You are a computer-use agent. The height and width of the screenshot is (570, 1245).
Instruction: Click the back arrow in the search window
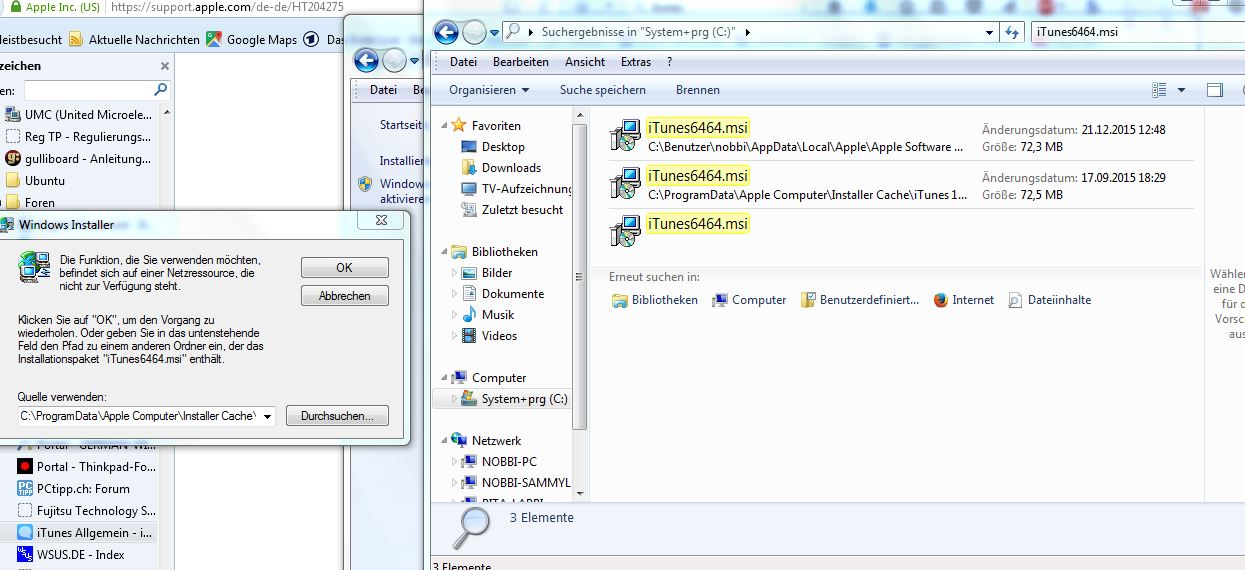click(x=446, y=32)
